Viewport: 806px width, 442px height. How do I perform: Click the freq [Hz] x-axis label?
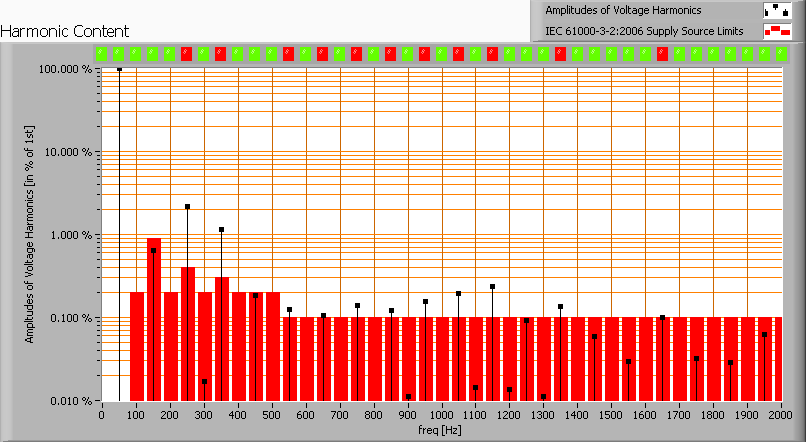(x=439, y=430)
